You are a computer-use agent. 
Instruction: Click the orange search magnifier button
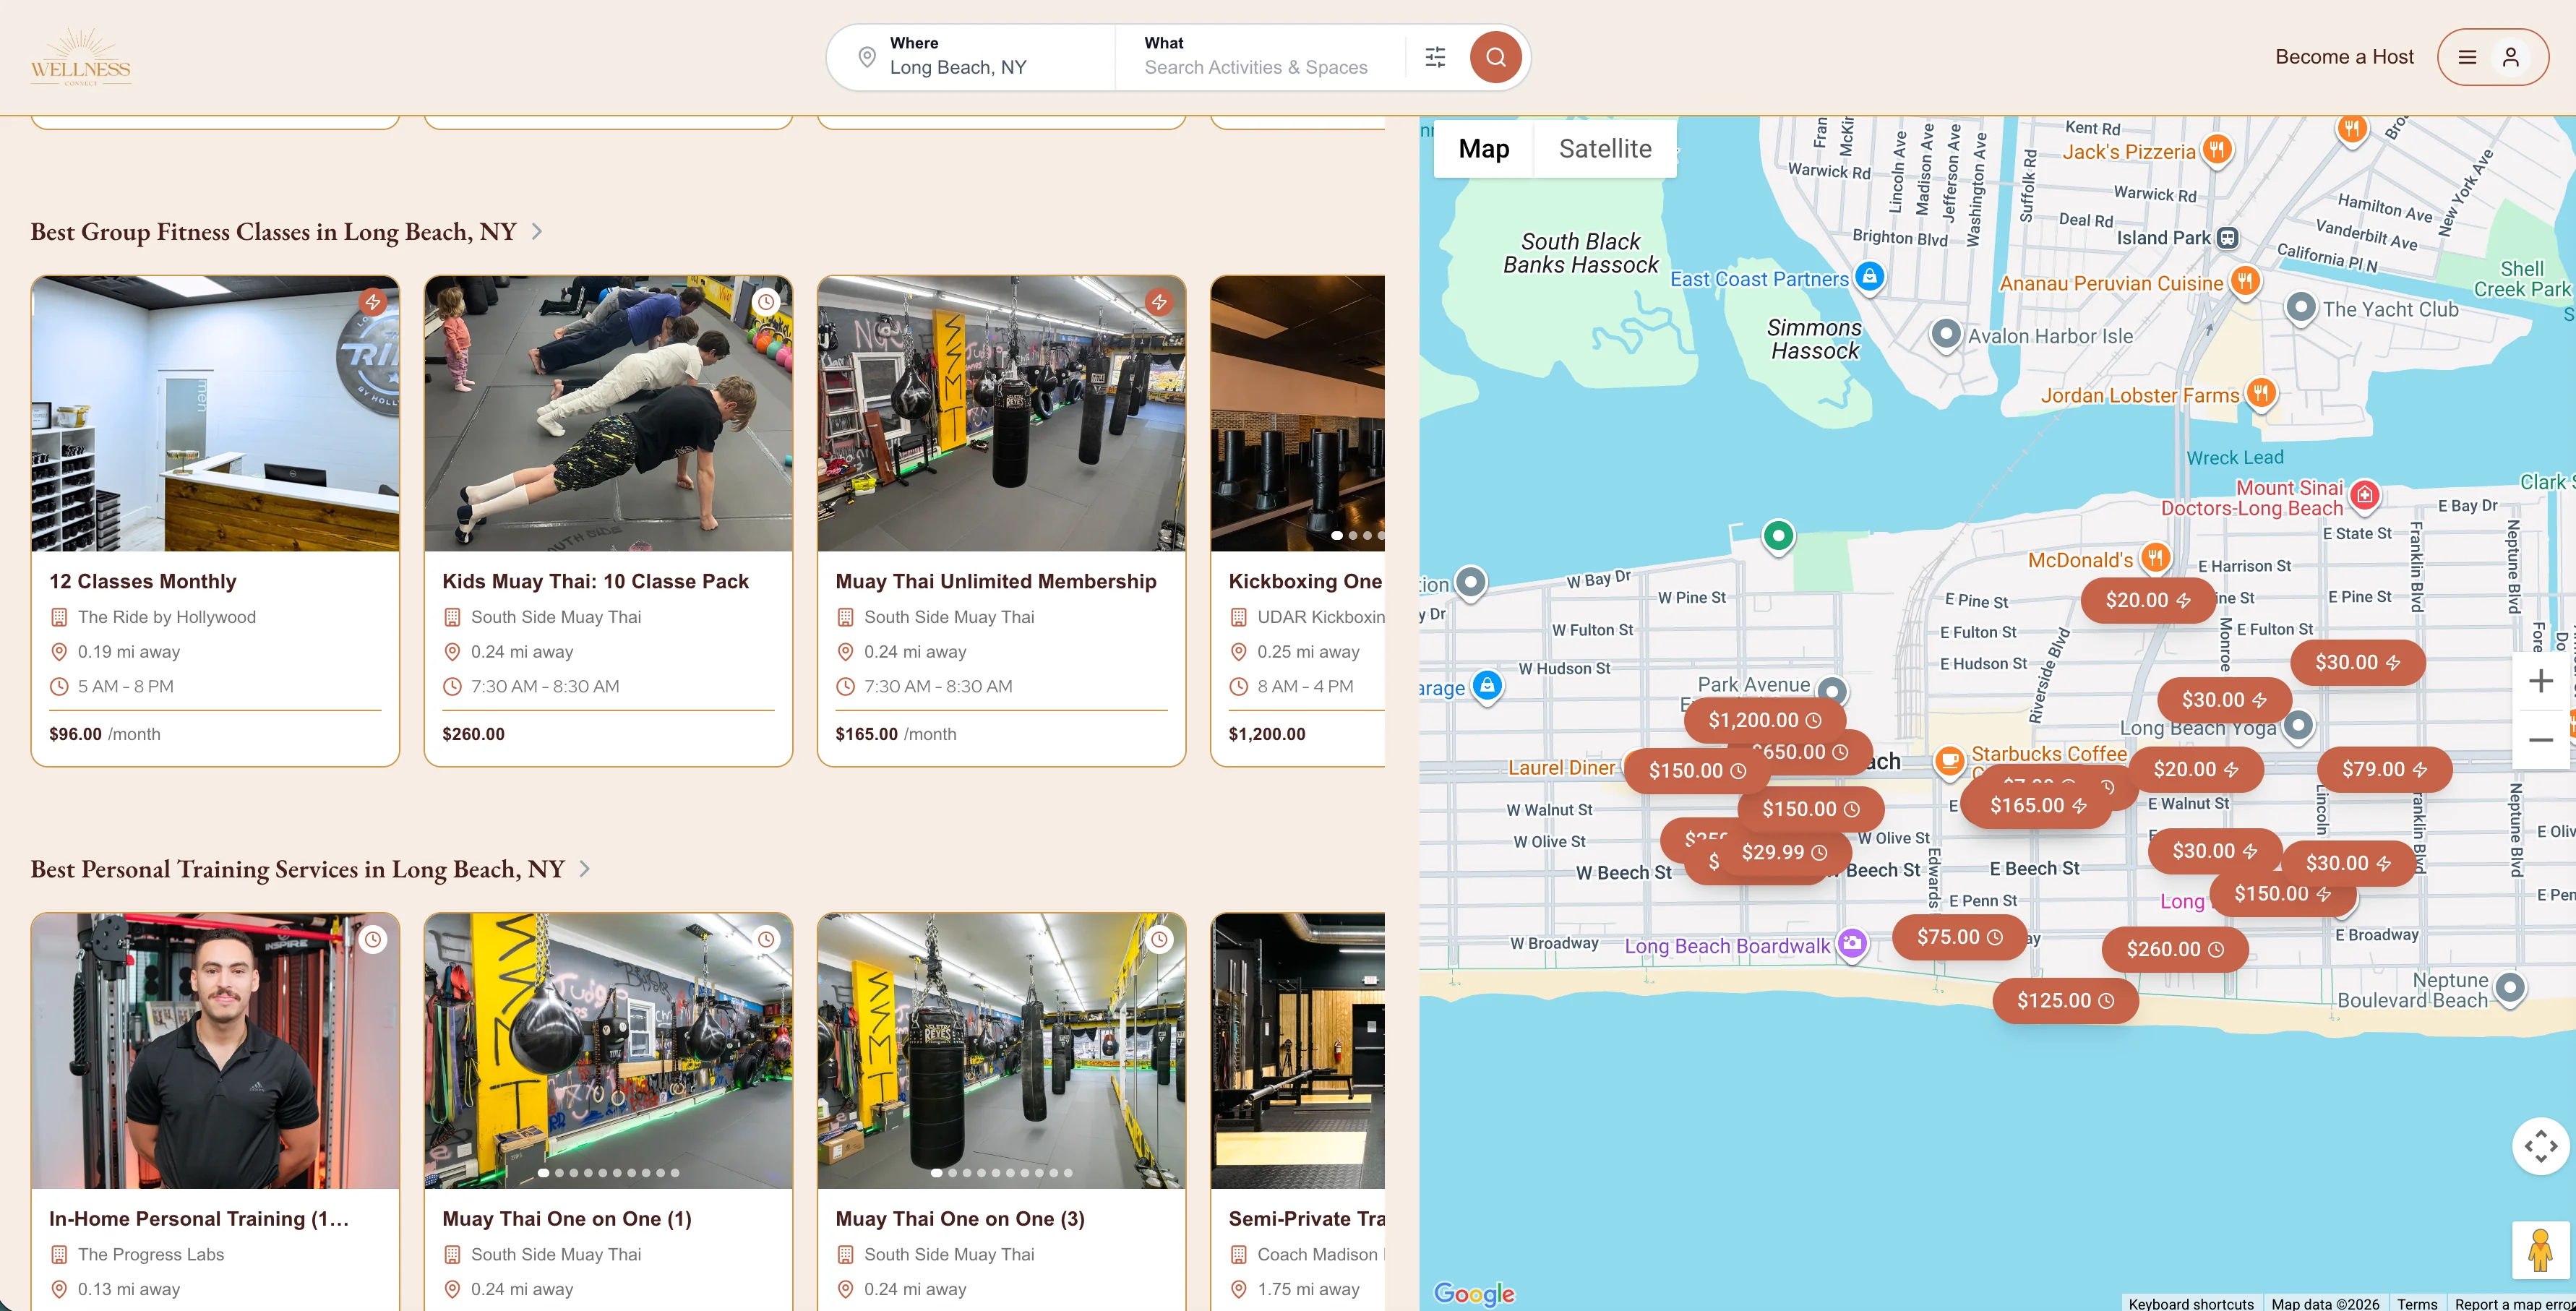coord(1495,57)
